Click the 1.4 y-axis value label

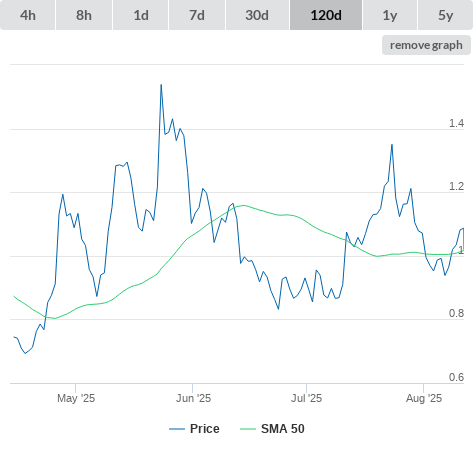click(x=456, y=123)
